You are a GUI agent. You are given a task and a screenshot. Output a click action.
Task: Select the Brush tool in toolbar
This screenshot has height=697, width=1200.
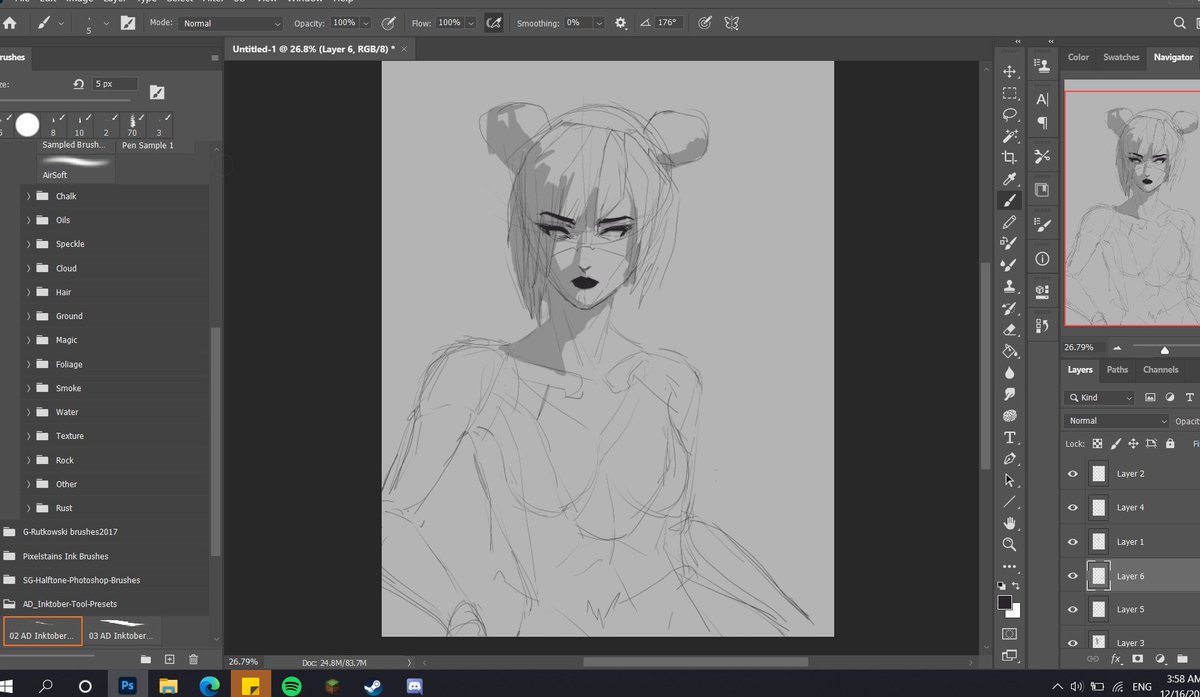pyautogui.click(x=1009, y=200)
